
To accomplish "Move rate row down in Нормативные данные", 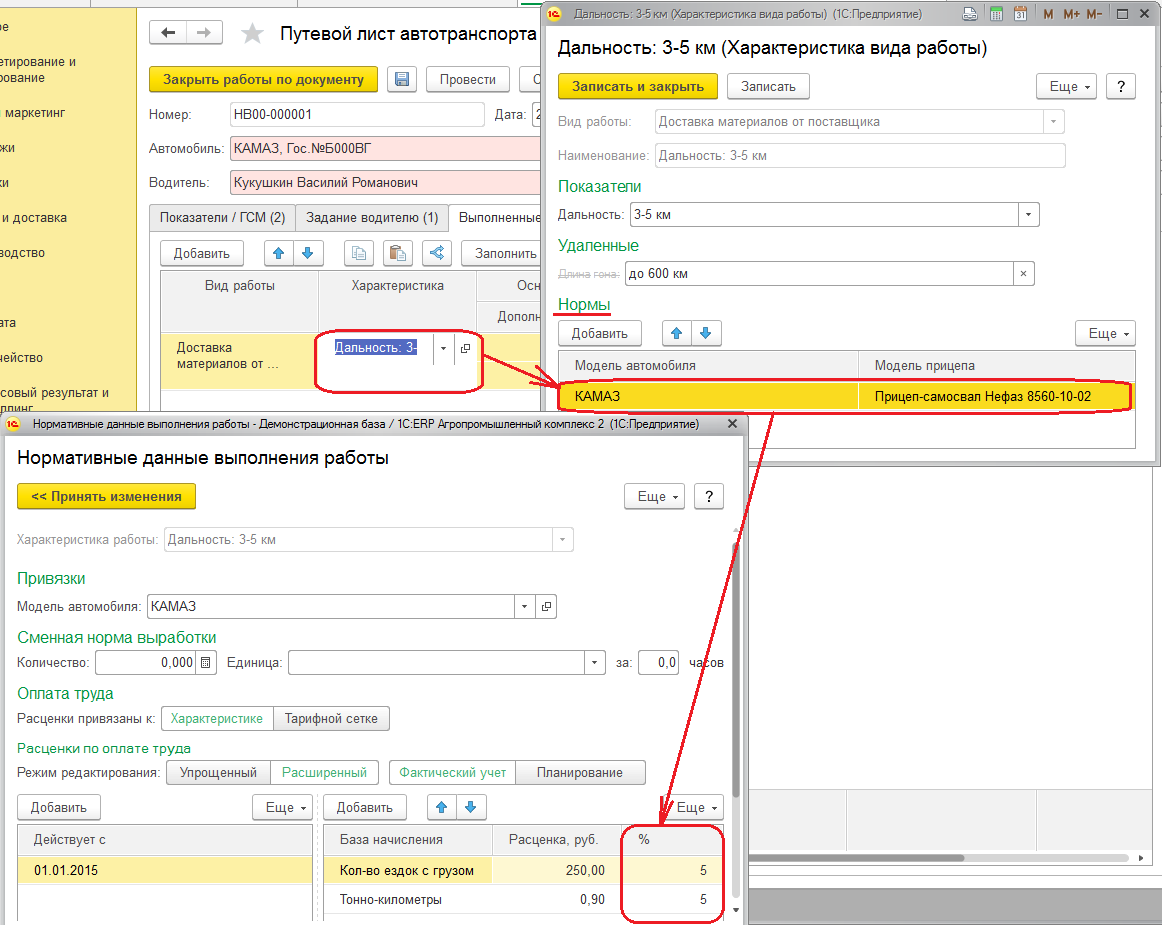I will click(x=471, y=808).
